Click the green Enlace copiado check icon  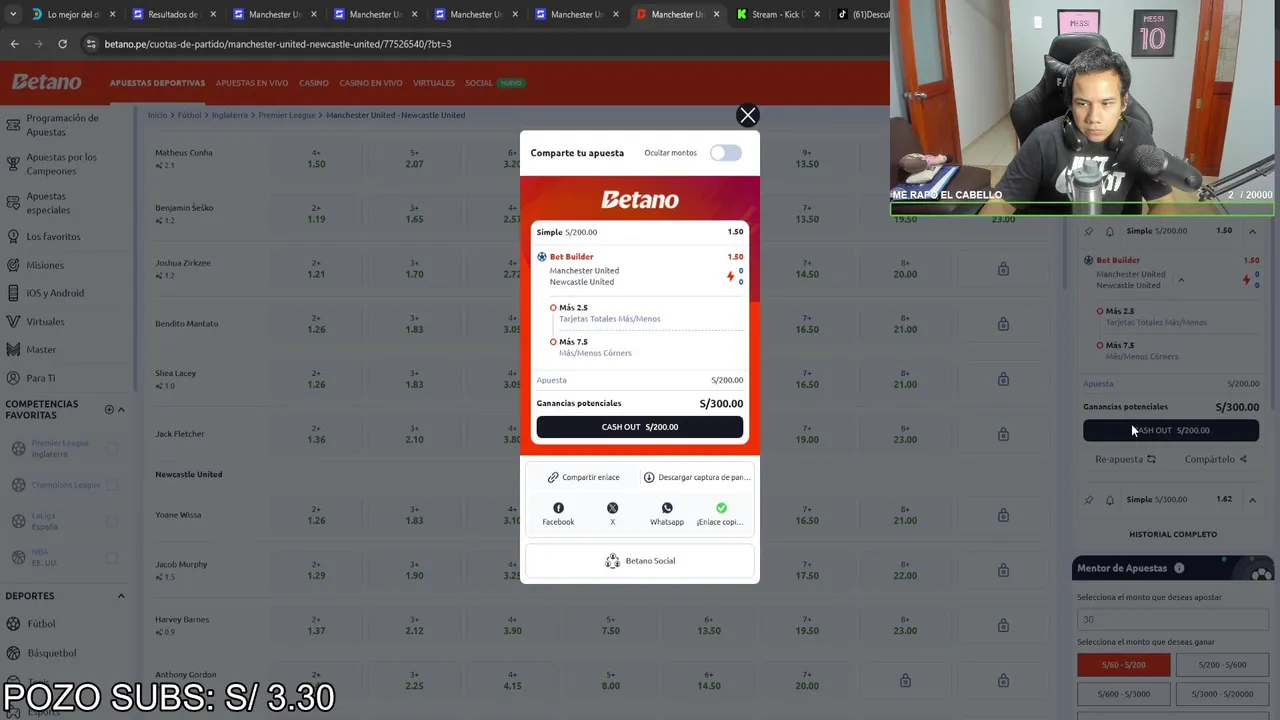click(x=721, y=508)
